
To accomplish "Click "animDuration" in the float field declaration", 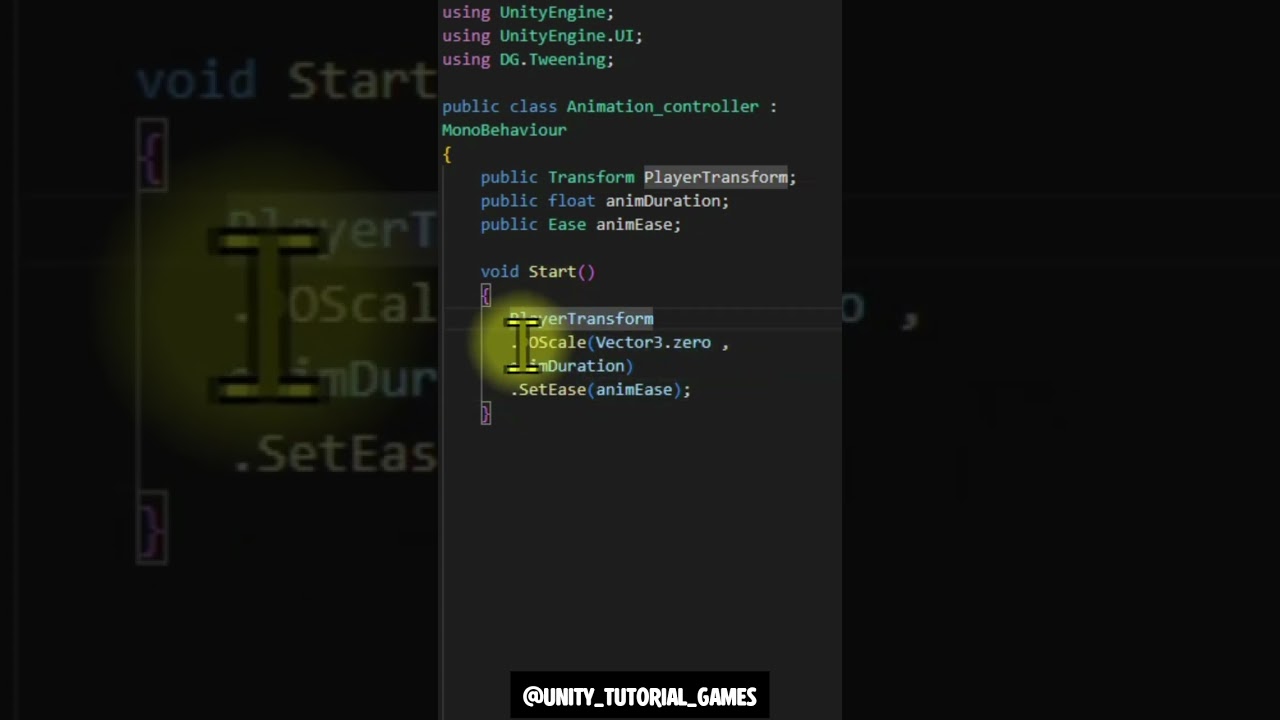I will click(662, 201).
